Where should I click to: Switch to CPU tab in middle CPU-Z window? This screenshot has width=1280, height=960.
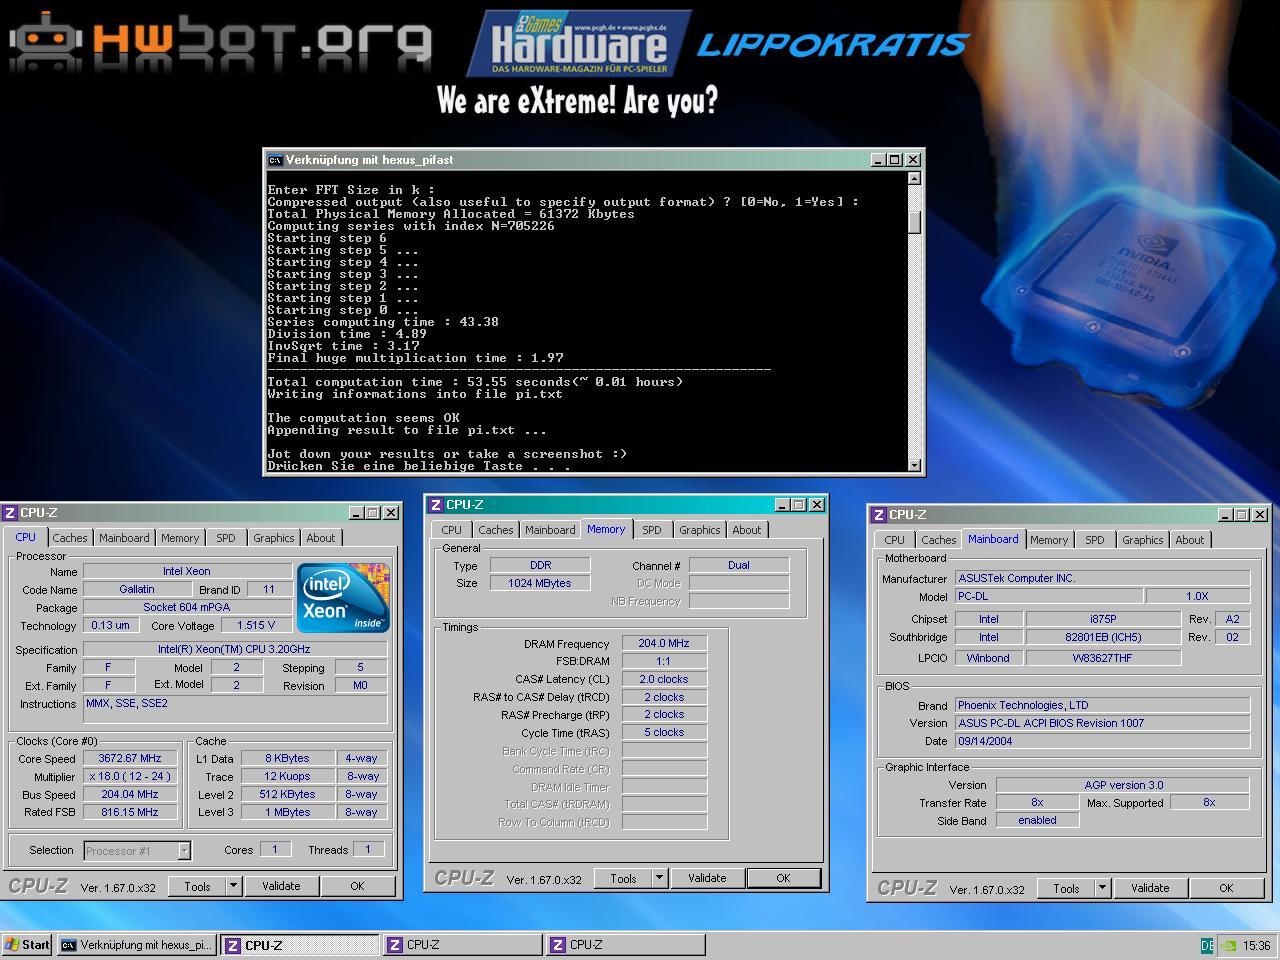(x=452, y=530)
